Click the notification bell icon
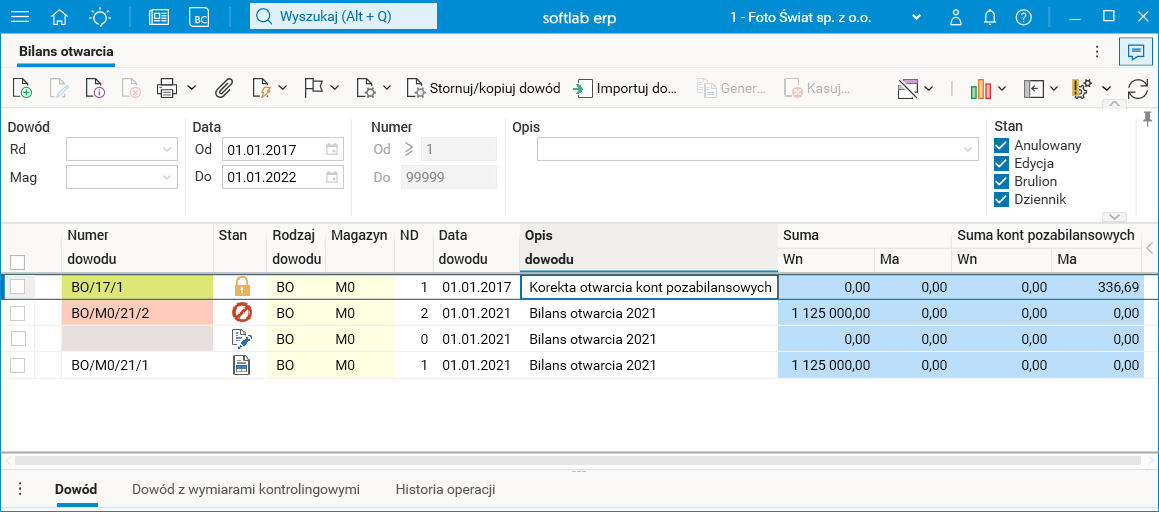Screen dimensions: 1159x512 point(990,17)
